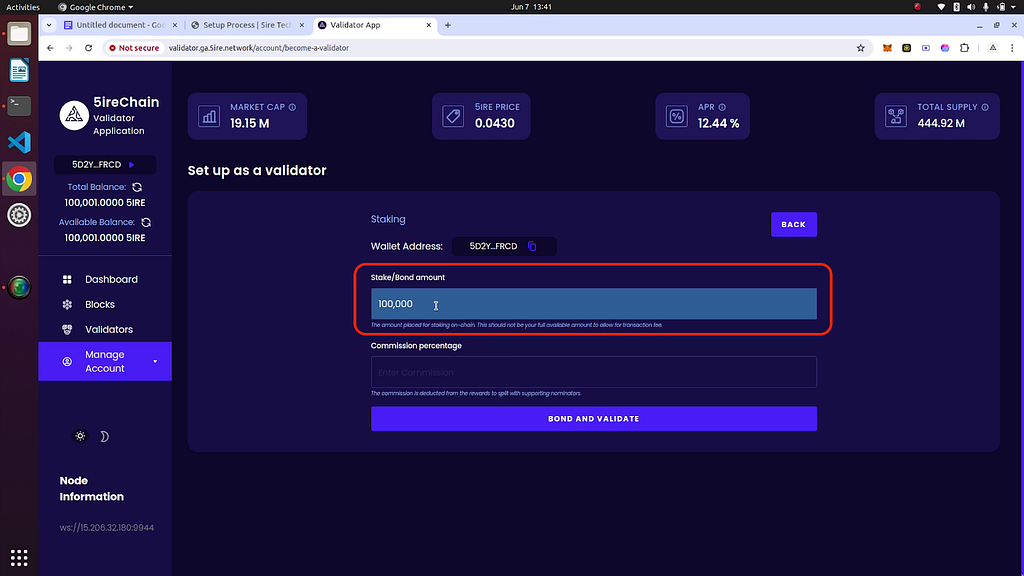The width and height of the screenshot is (1024, 576).
Task: Copy the wallet address icon
Action: pos(532,246)
